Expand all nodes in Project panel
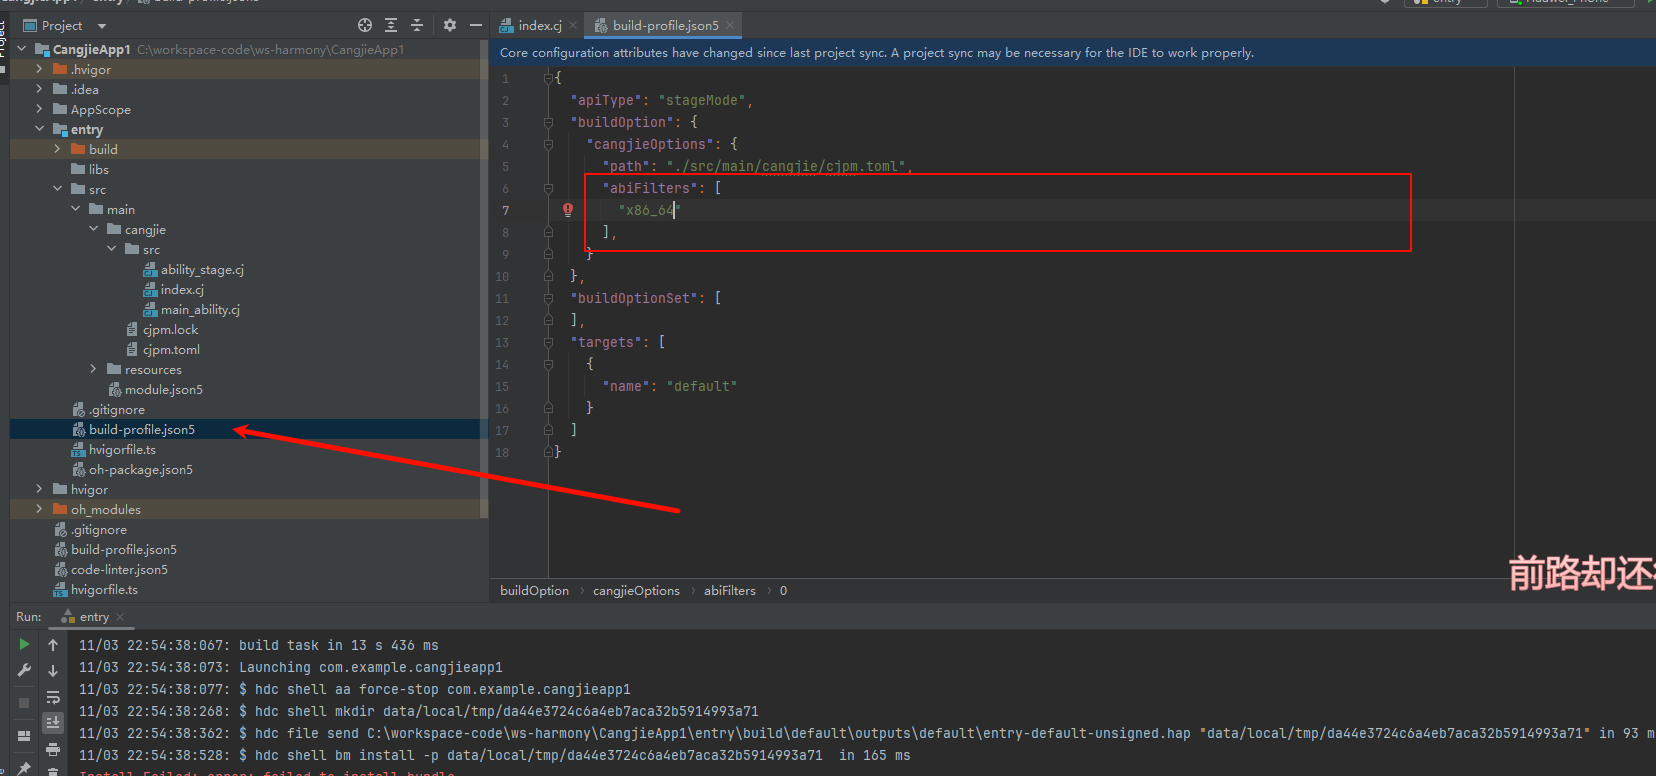 click(x=391, y=25)
